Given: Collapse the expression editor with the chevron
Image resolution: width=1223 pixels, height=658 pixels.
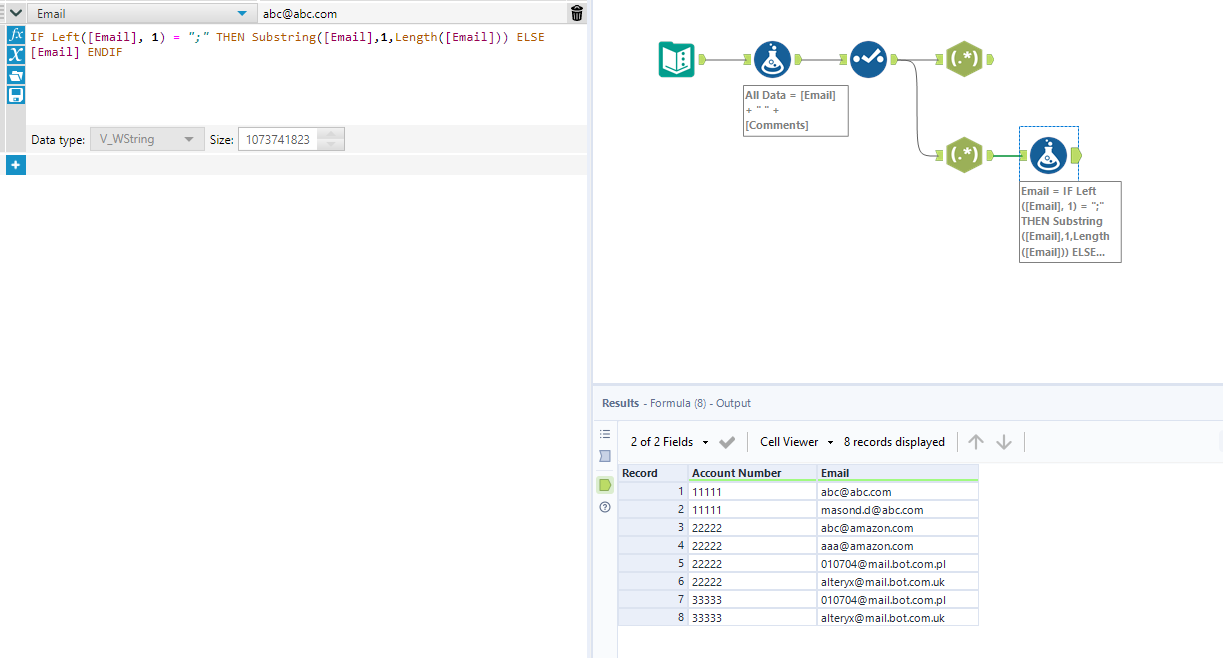Looking at the screenshot, I should coord(14,13).
